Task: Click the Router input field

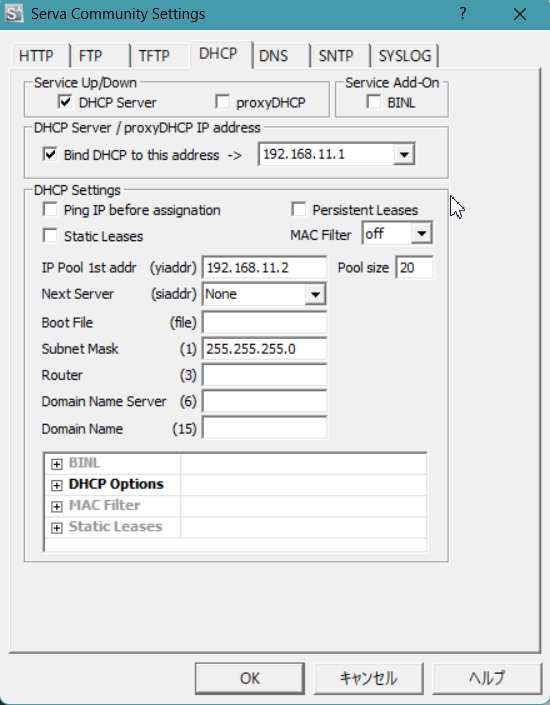Action: [x=264, y=375]
